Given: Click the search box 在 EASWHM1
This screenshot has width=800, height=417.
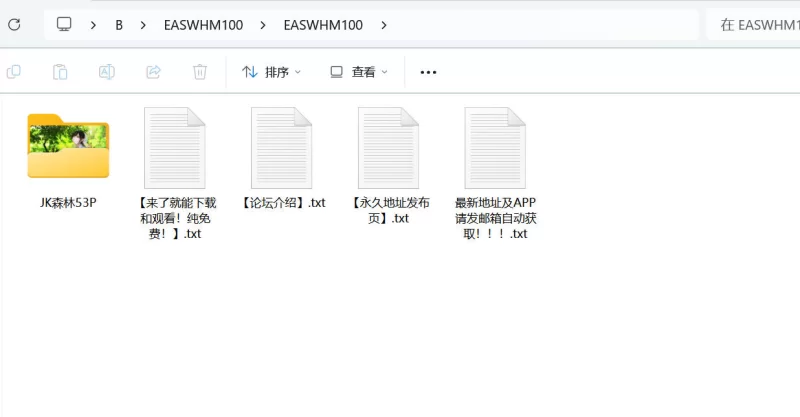Looking at the screenshot, I should (753, 24).
